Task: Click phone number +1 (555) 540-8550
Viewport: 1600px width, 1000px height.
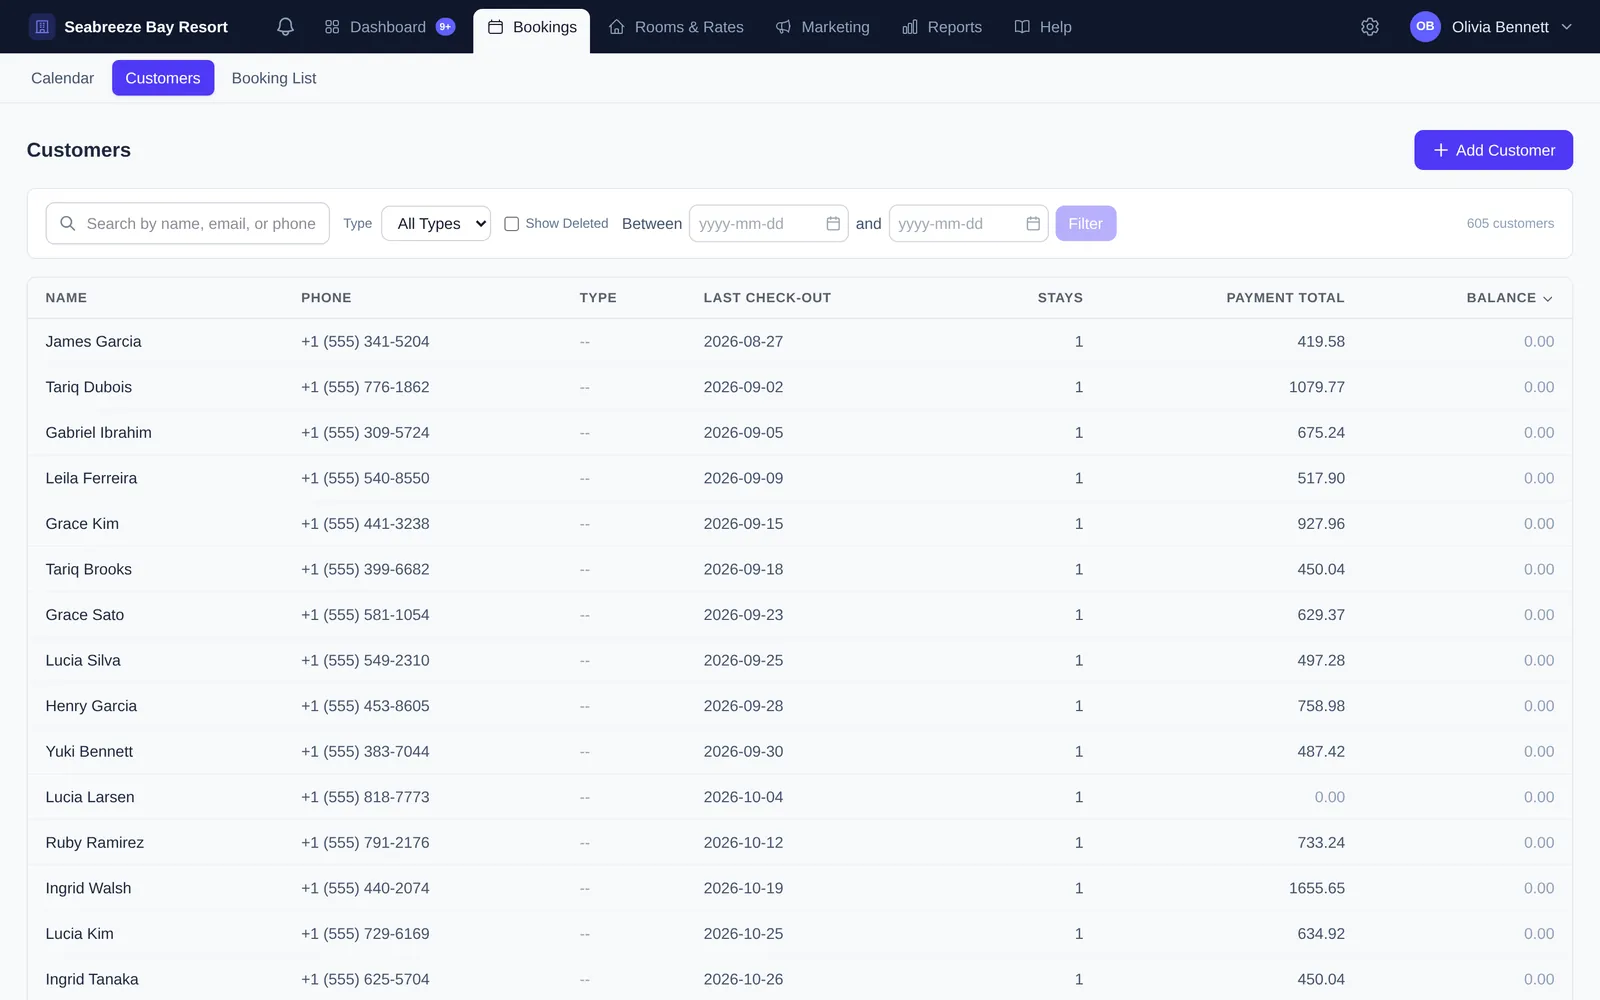Action: coord(365,478)
